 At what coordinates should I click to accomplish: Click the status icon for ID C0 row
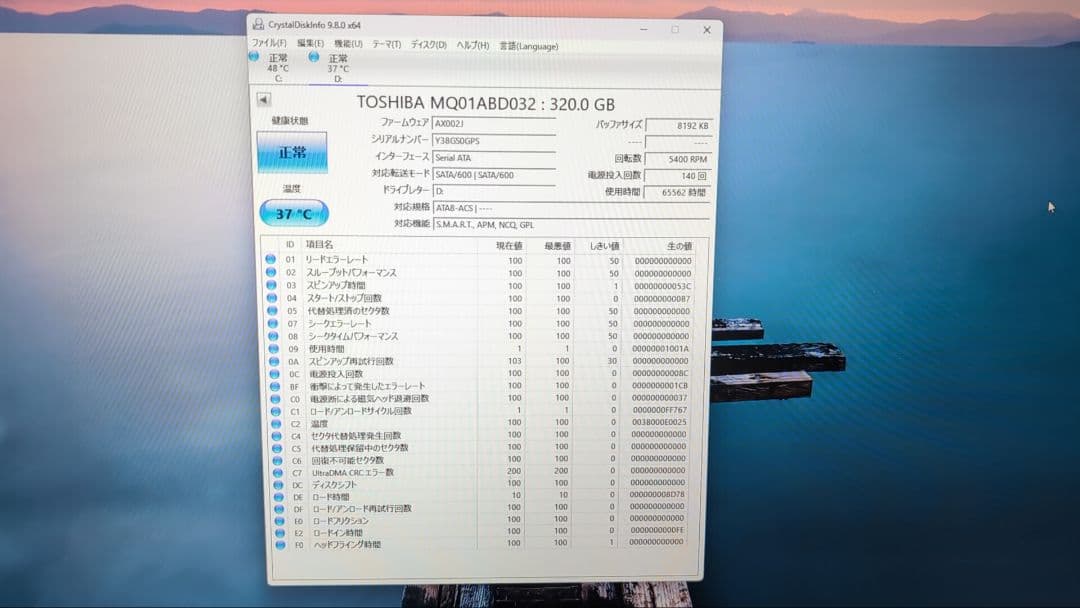[x=276, y=399]
